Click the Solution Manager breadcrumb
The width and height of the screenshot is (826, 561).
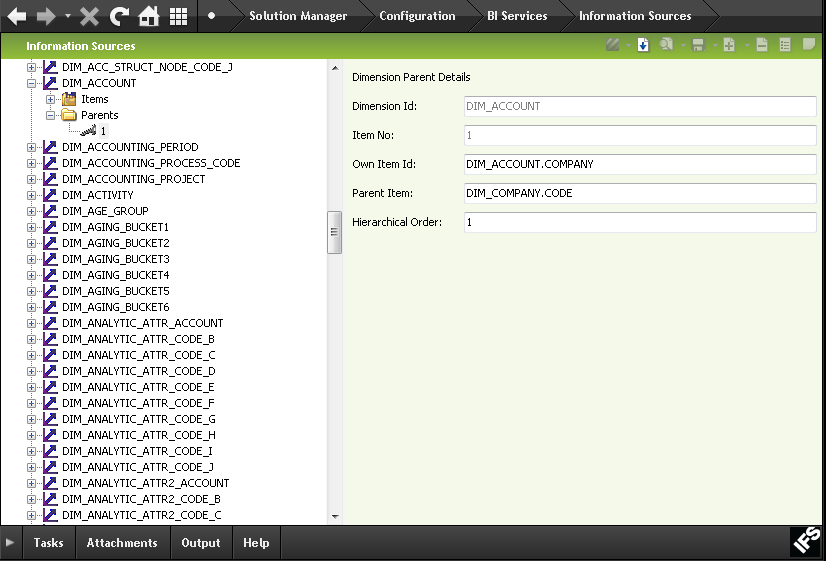click(298, 16)
